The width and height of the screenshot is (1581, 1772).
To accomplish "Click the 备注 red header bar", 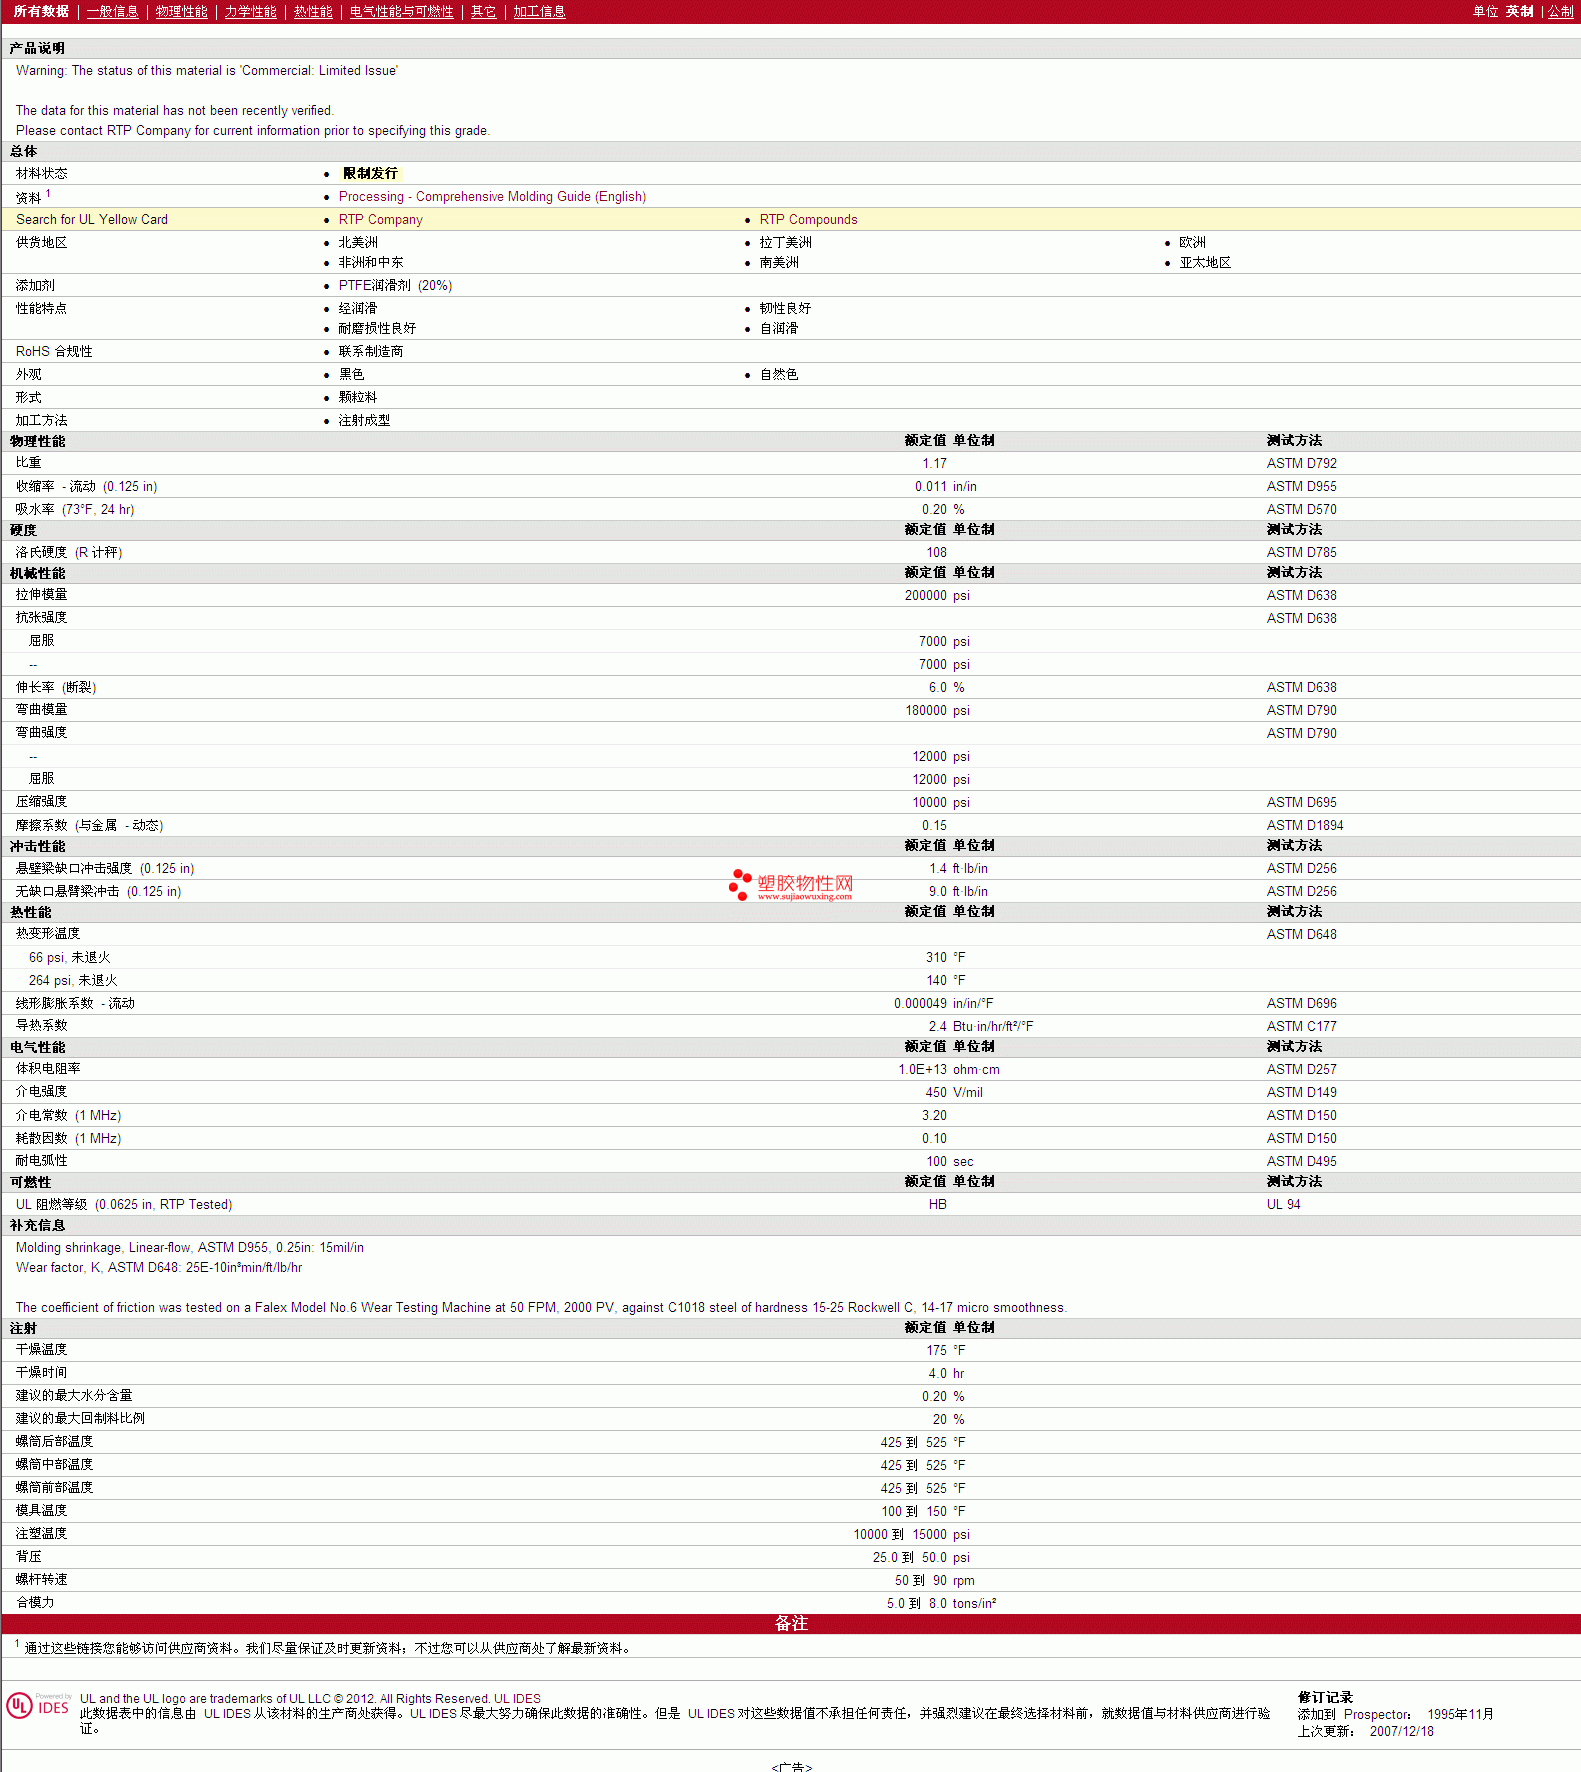I will coord(790,1624).
